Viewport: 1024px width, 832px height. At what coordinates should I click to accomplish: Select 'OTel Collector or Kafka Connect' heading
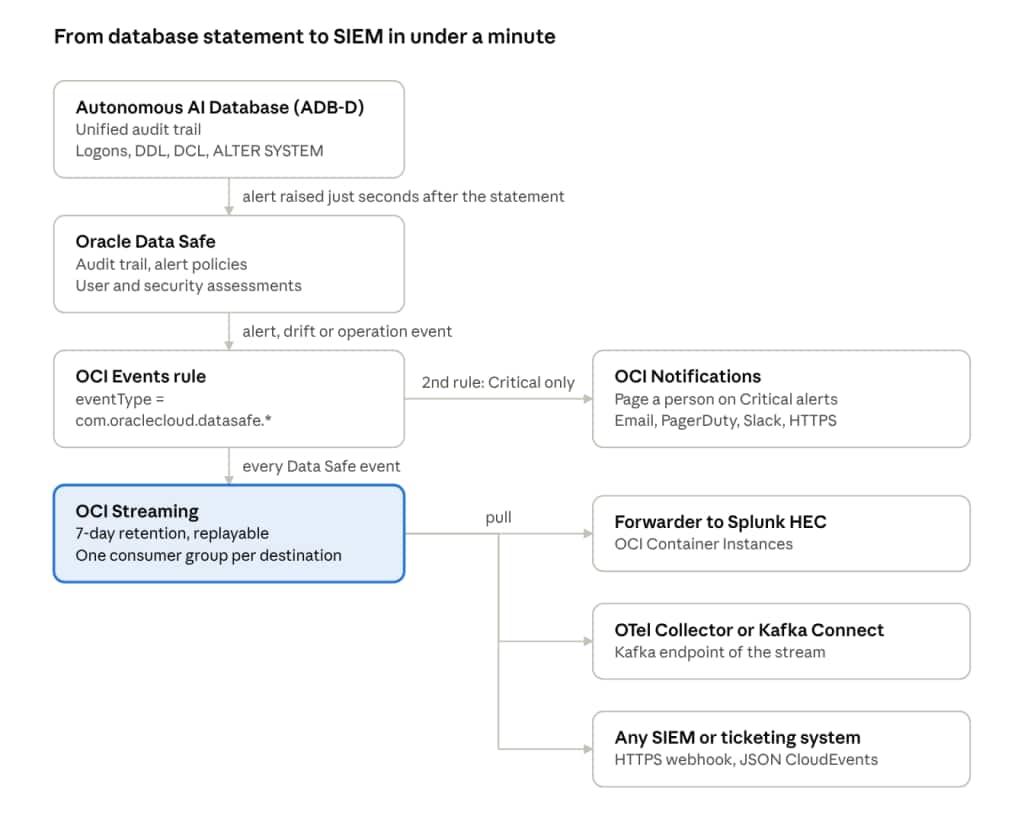[749, 630]
